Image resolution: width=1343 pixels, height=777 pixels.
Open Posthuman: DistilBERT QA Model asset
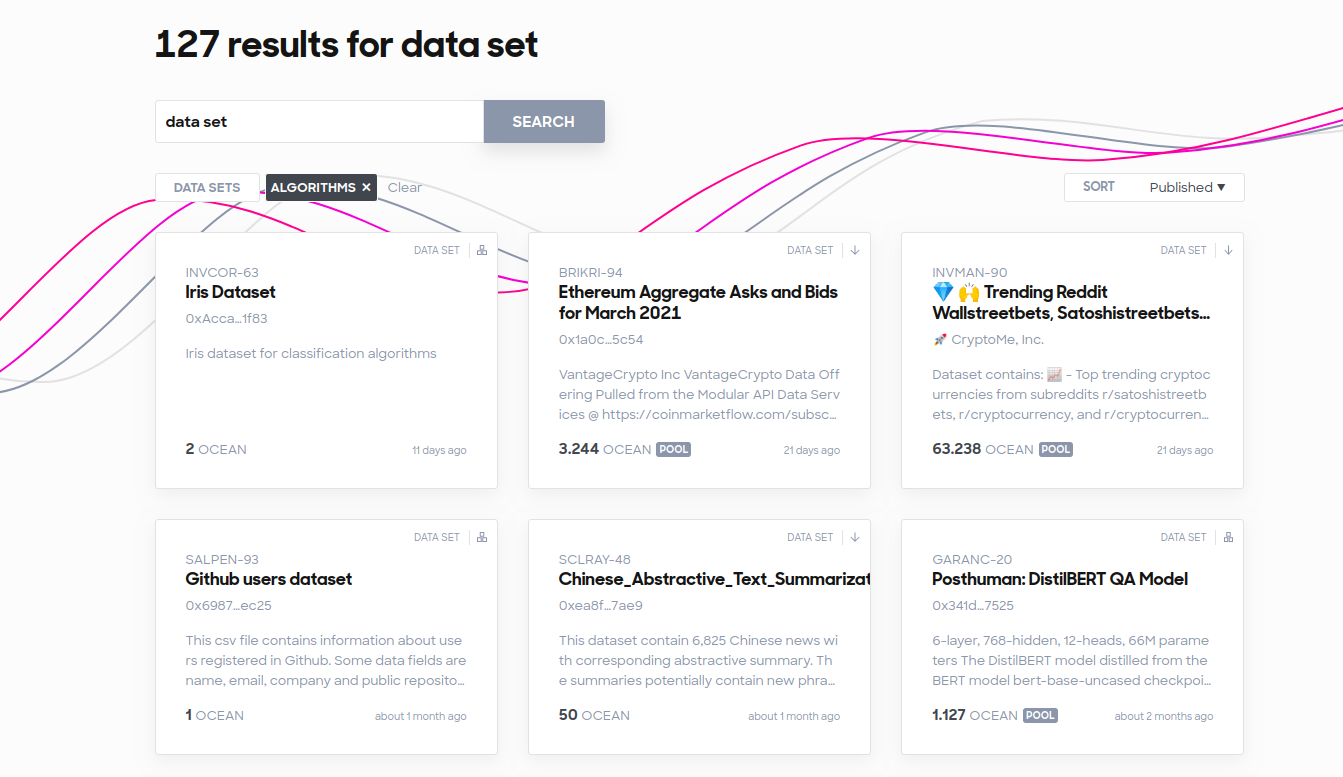click(x=1059, y=579)
